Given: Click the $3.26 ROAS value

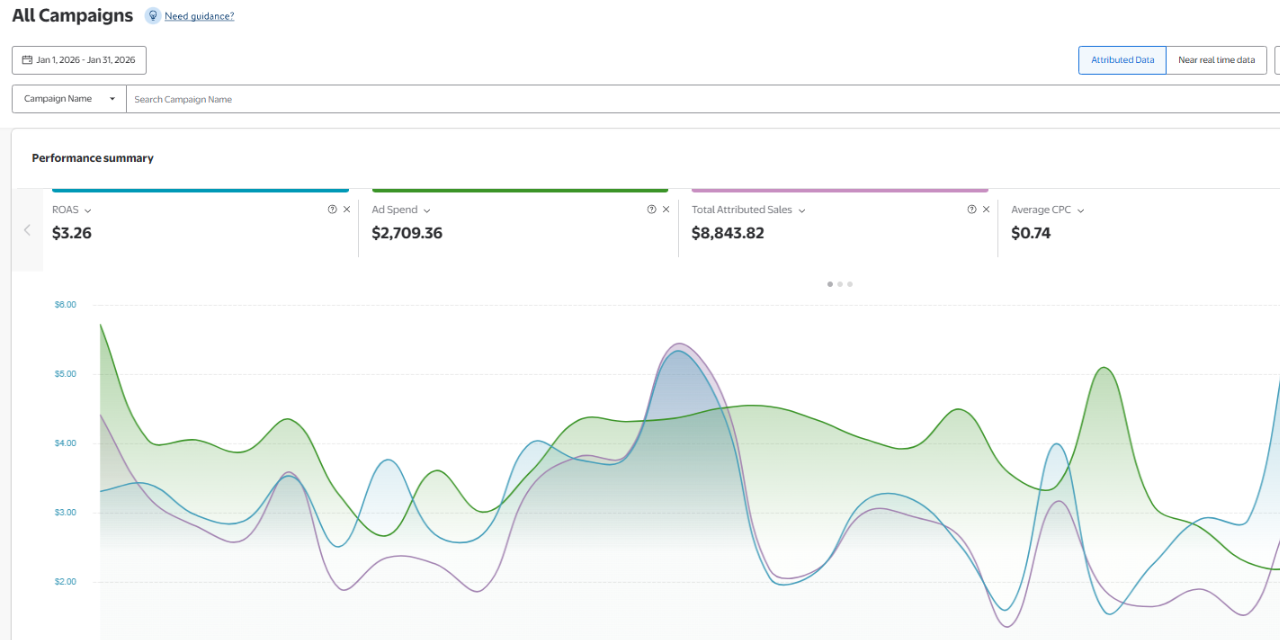Looking at the screenshot, I should (72, 233).
